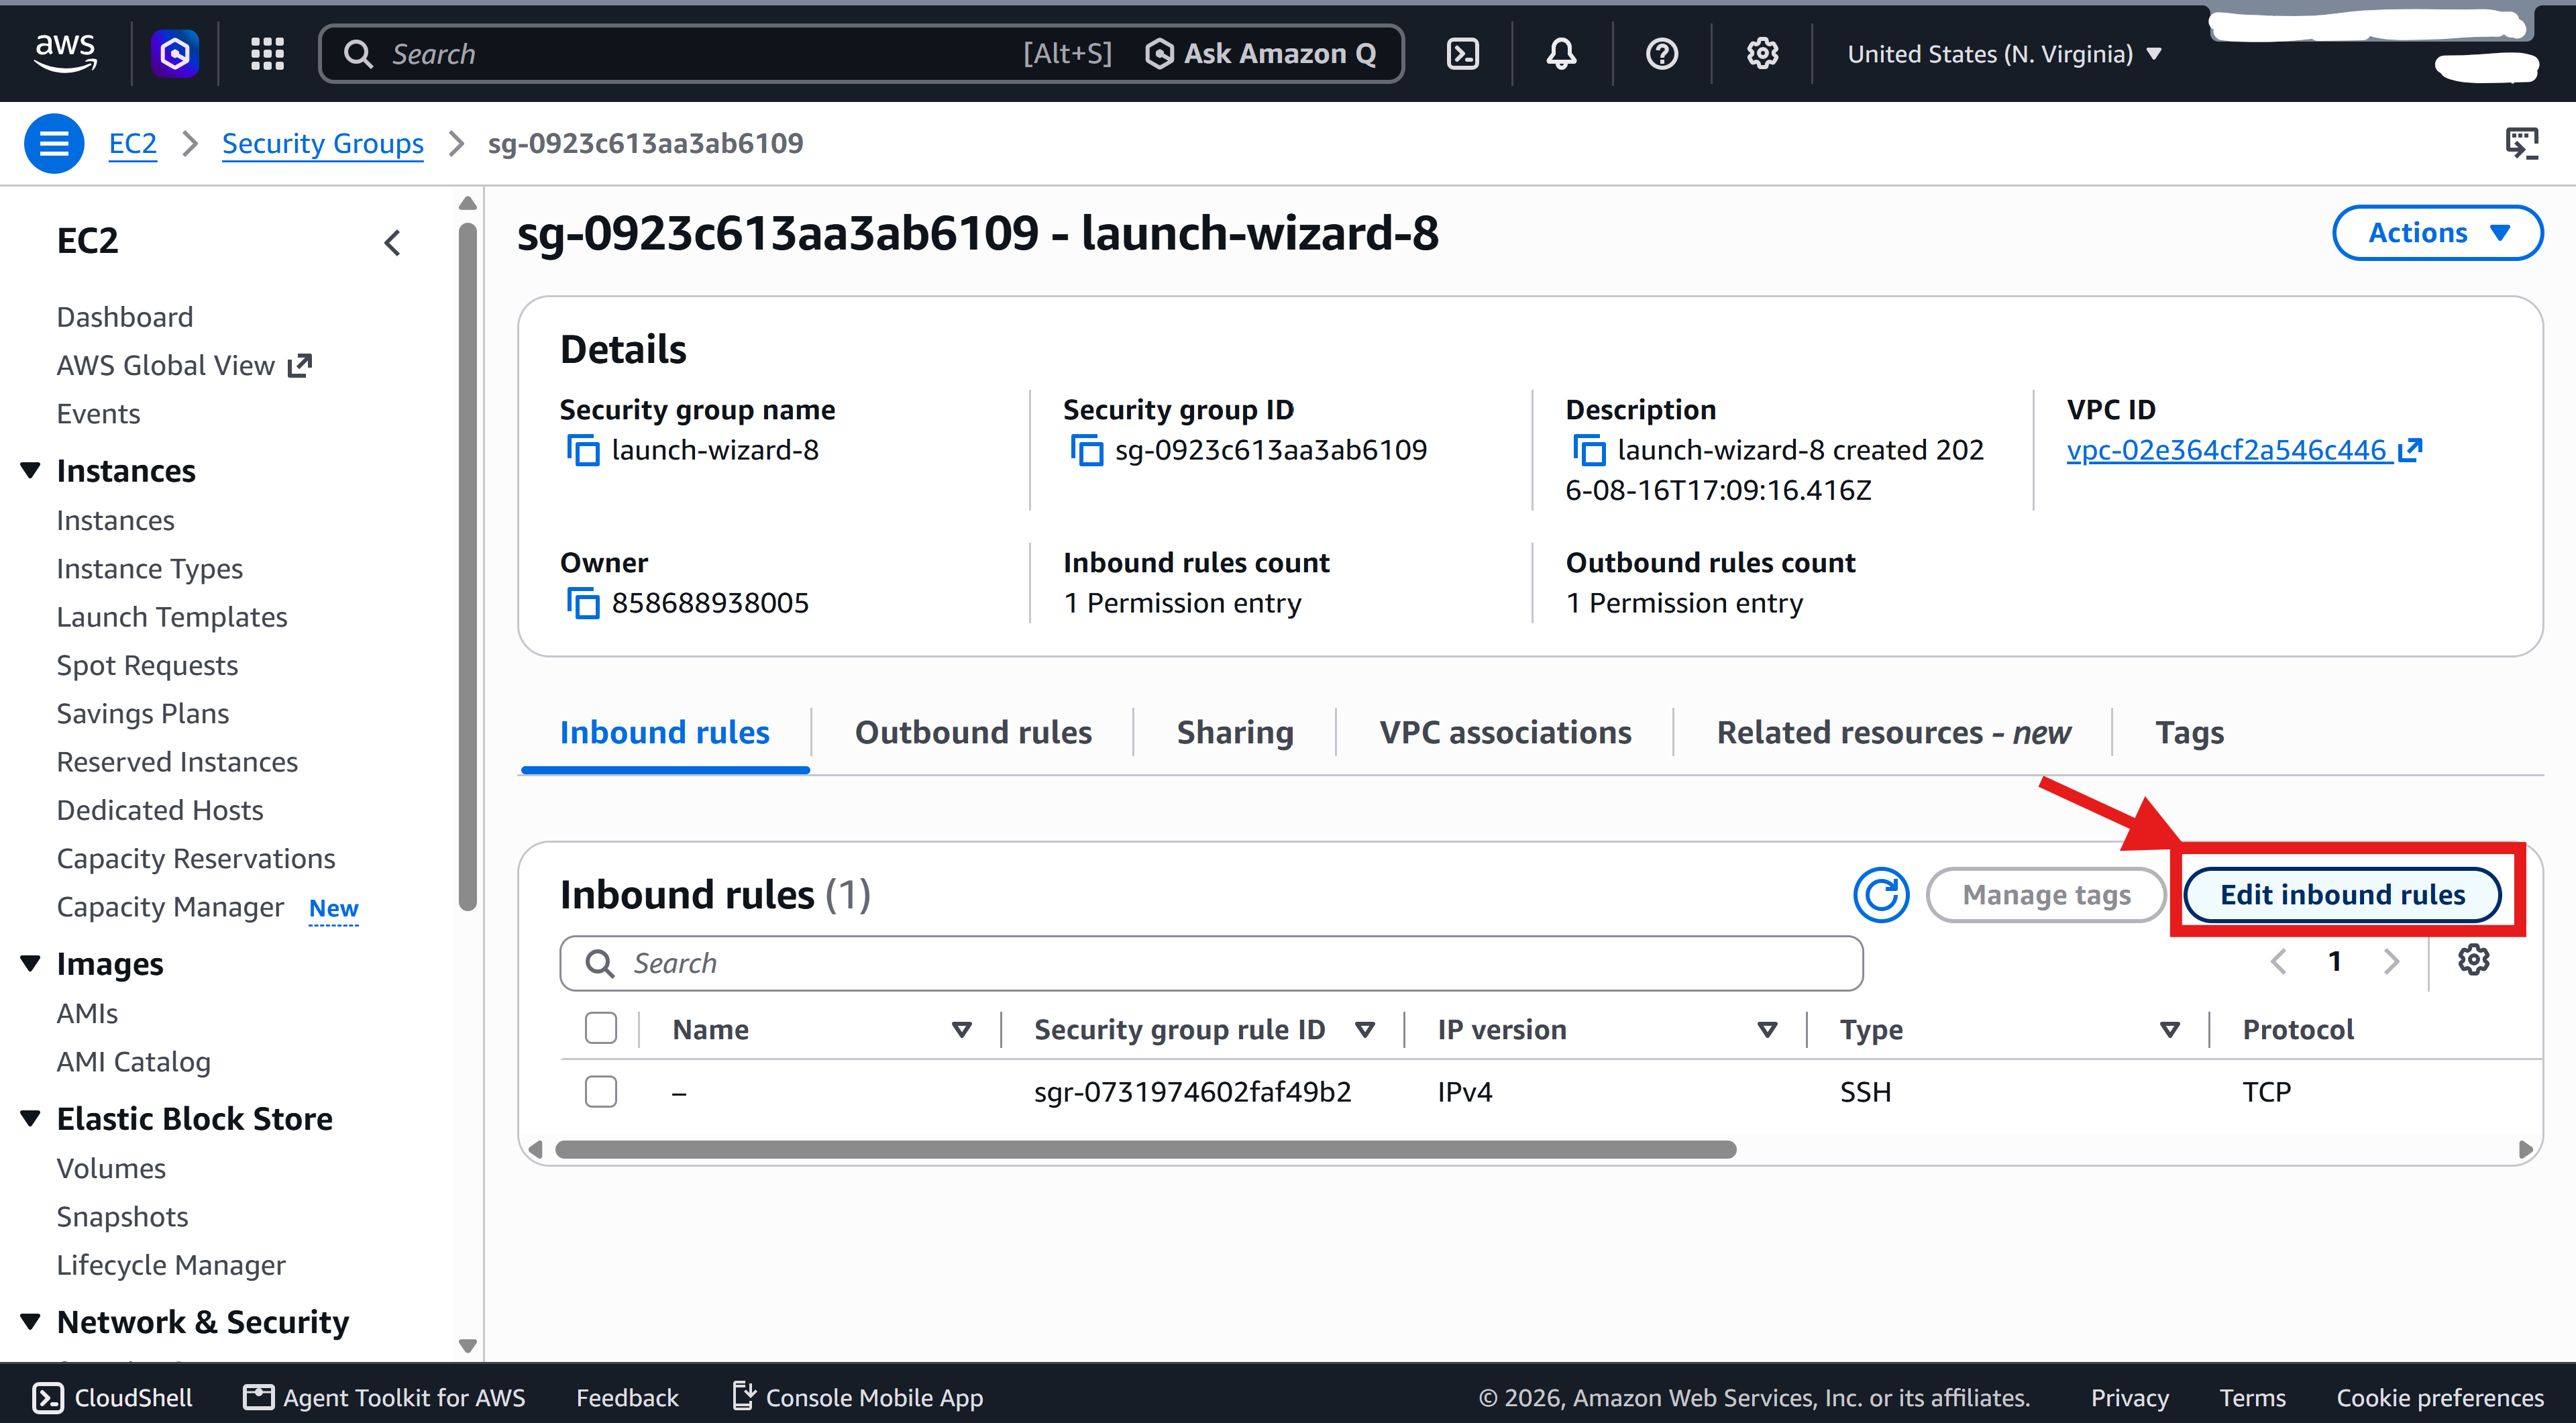Open the VPC ID external link icon
Screen dimensions: 2576x1423
(x=2410, y=450)
